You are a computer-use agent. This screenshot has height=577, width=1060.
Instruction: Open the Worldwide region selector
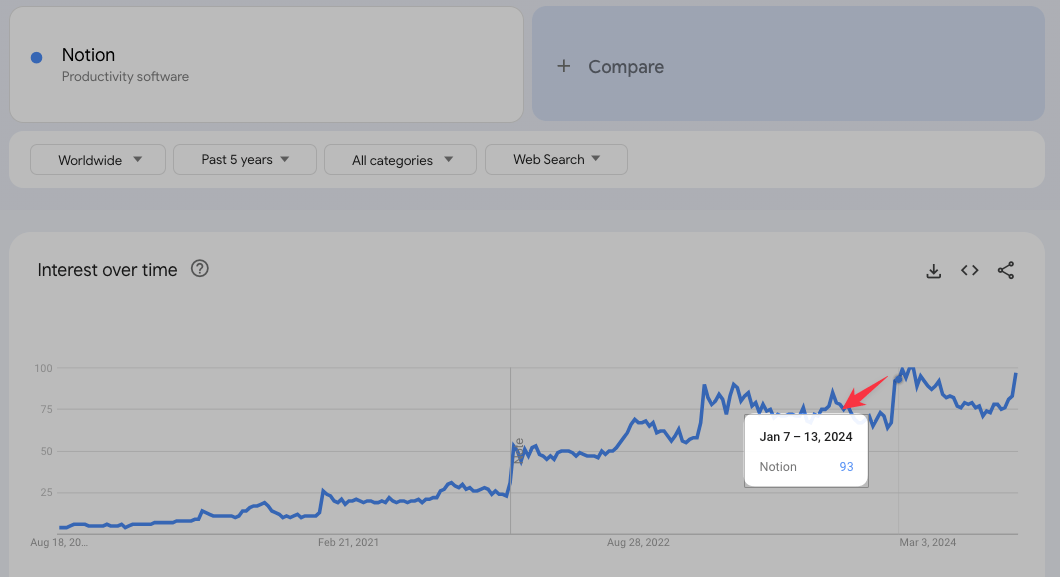pos(97,159)
